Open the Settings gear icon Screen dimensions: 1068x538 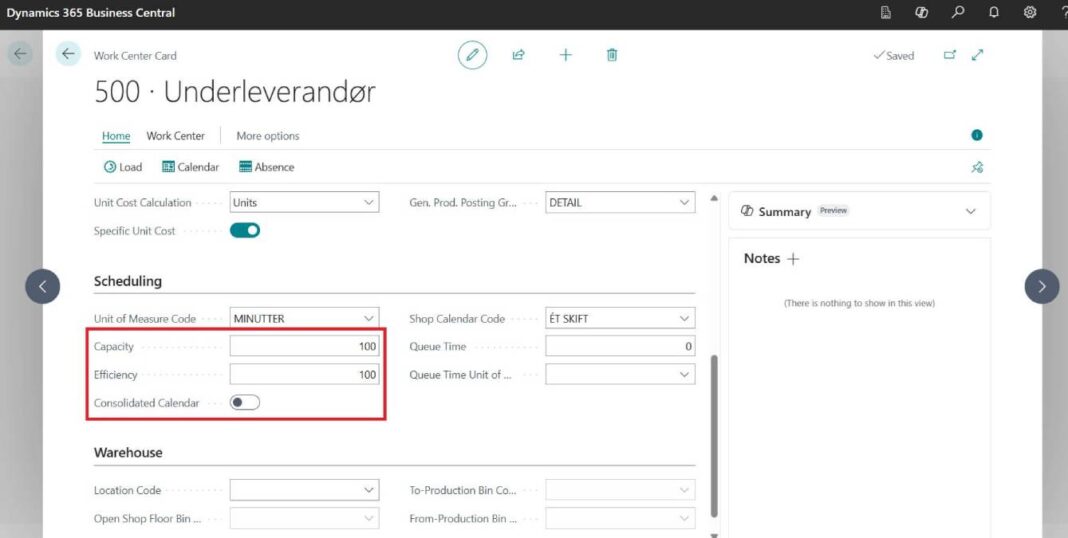(x=1030, y=12)
